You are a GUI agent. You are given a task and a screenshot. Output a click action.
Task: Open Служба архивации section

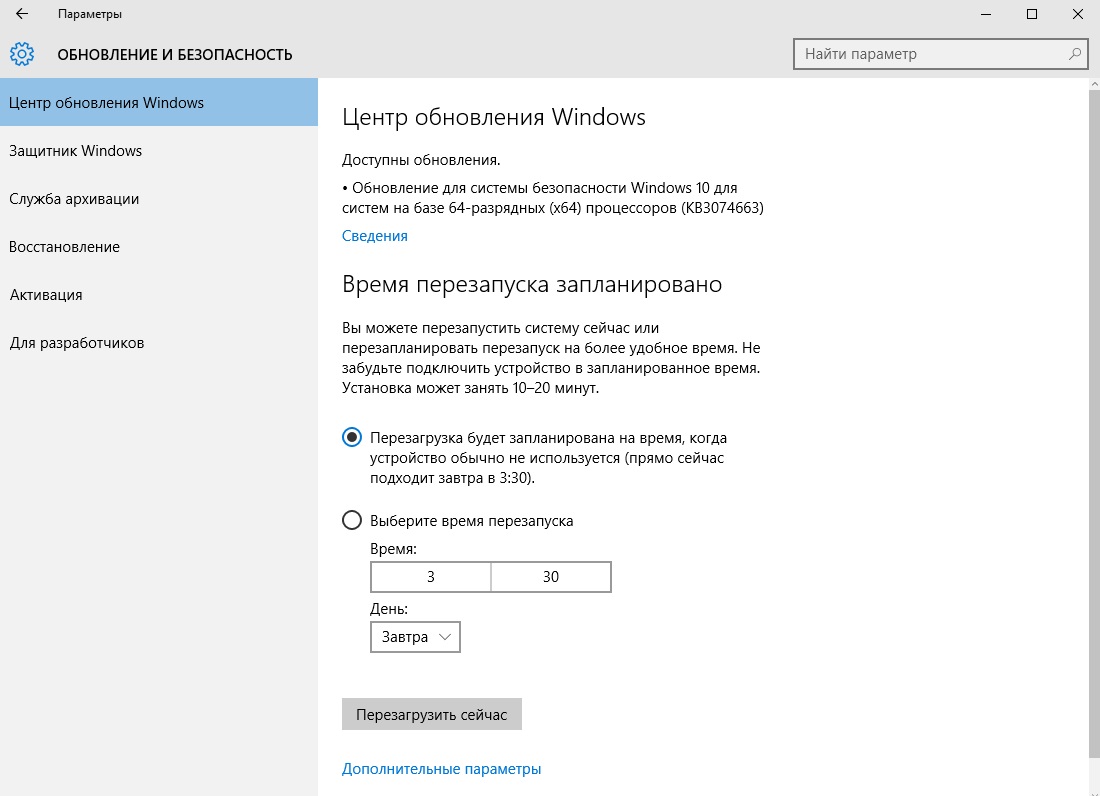coord(159,198)
